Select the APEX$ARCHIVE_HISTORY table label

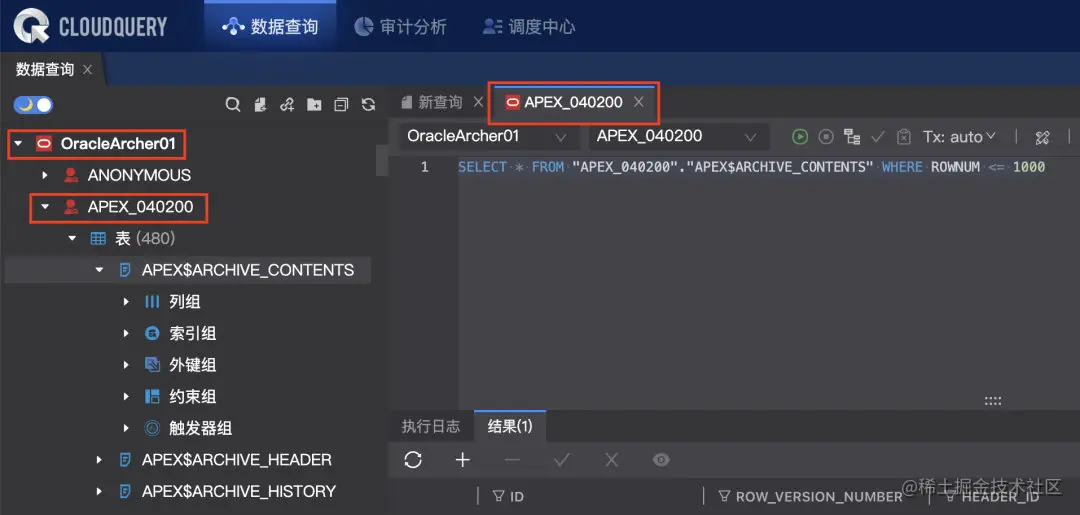239,492
